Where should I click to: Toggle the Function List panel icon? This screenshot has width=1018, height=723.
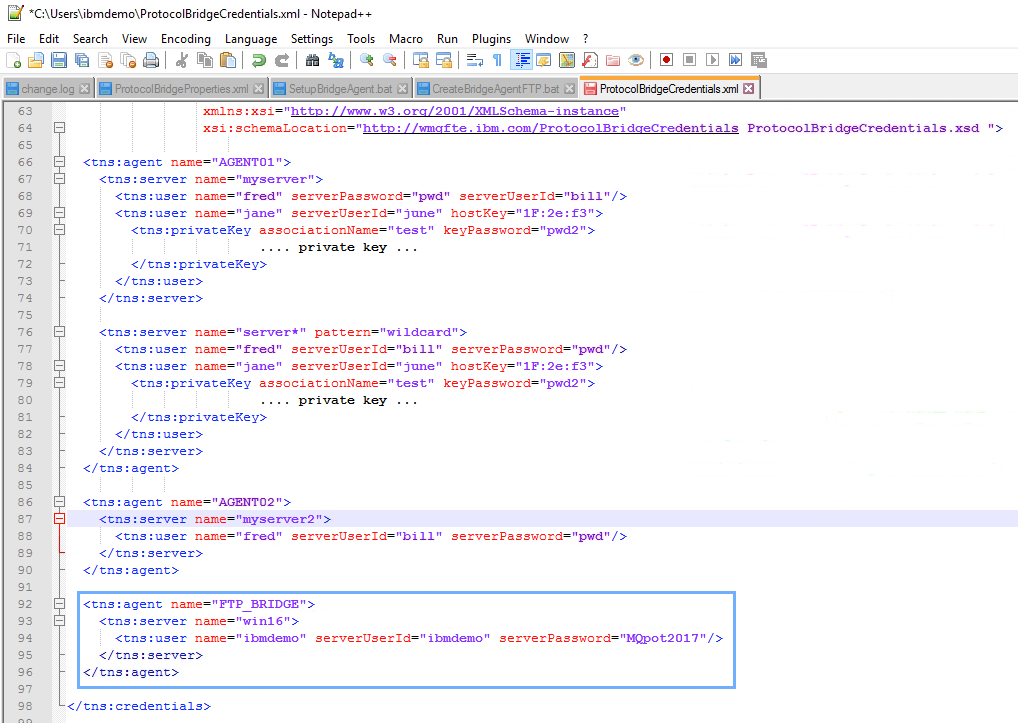pos(590,60)
